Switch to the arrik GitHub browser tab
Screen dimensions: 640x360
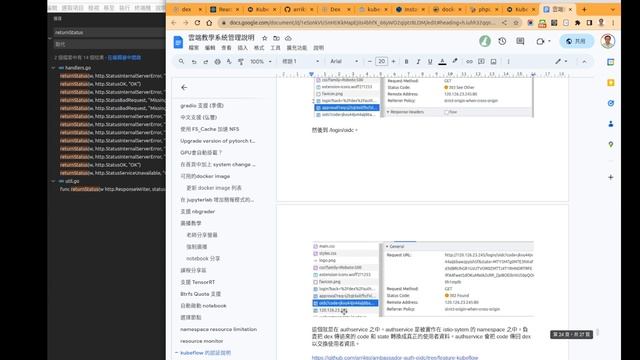(298, 9)
